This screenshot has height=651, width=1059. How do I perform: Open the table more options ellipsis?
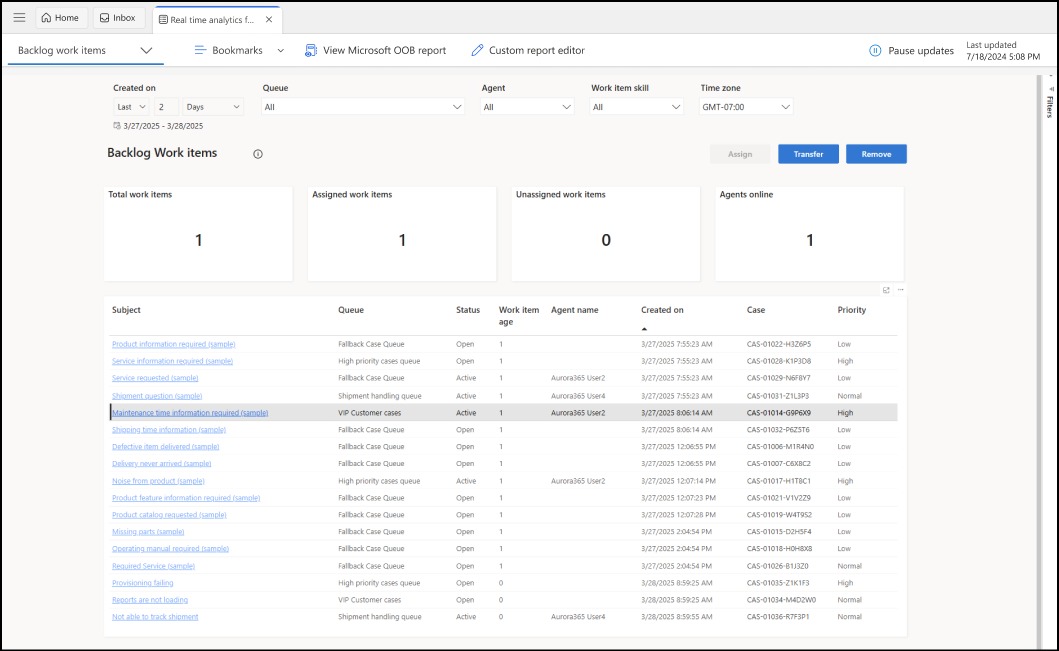click(x=900, y=290)
